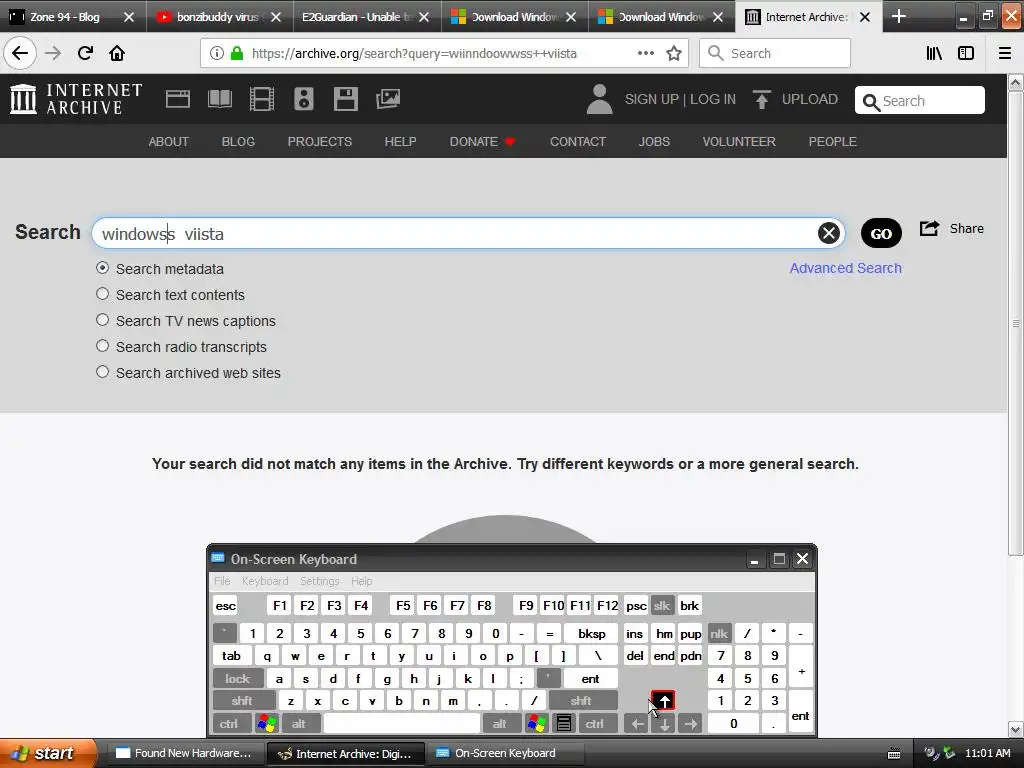The height and width of the screenshot is (768, 1024).
Task: Click the upload arrow icon
Action: pos(761,99)
